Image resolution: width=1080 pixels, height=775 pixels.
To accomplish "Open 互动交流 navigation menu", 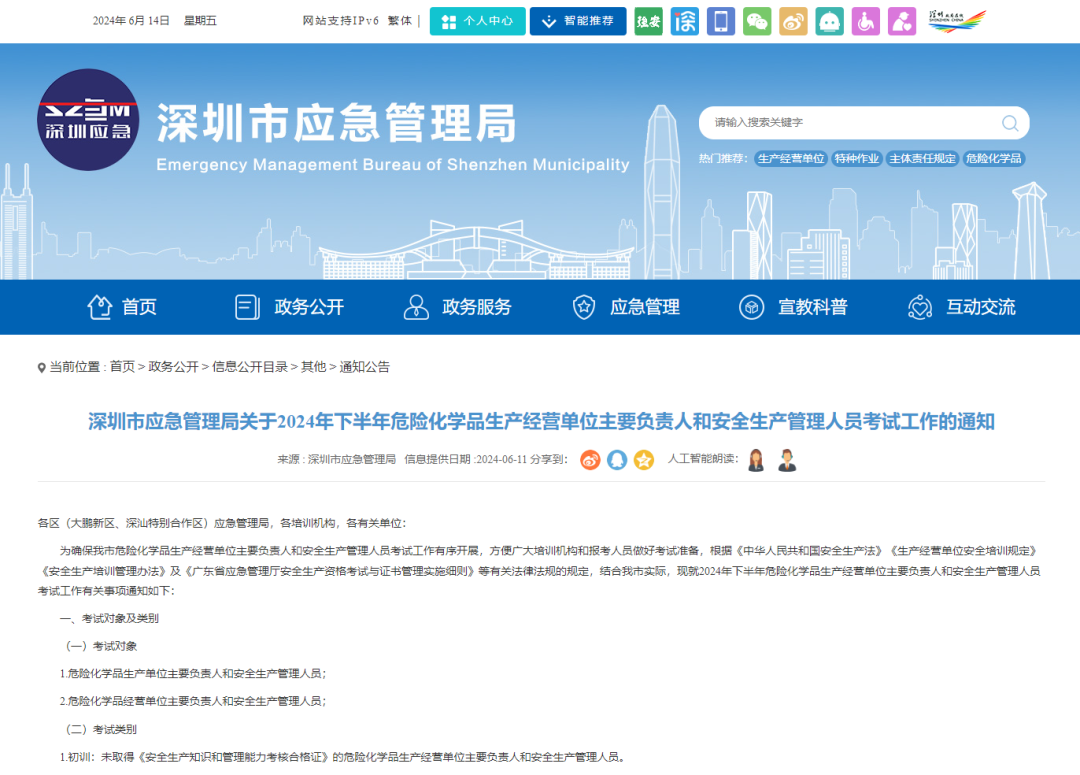I will [x=961, y=307].
